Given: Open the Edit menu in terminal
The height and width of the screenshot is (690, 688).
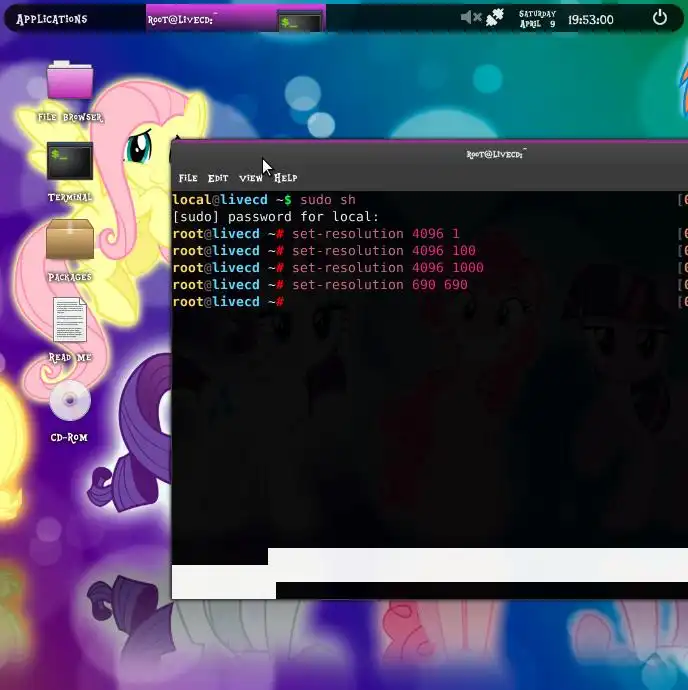Looking at the screenshot, I should click(218, 178).
